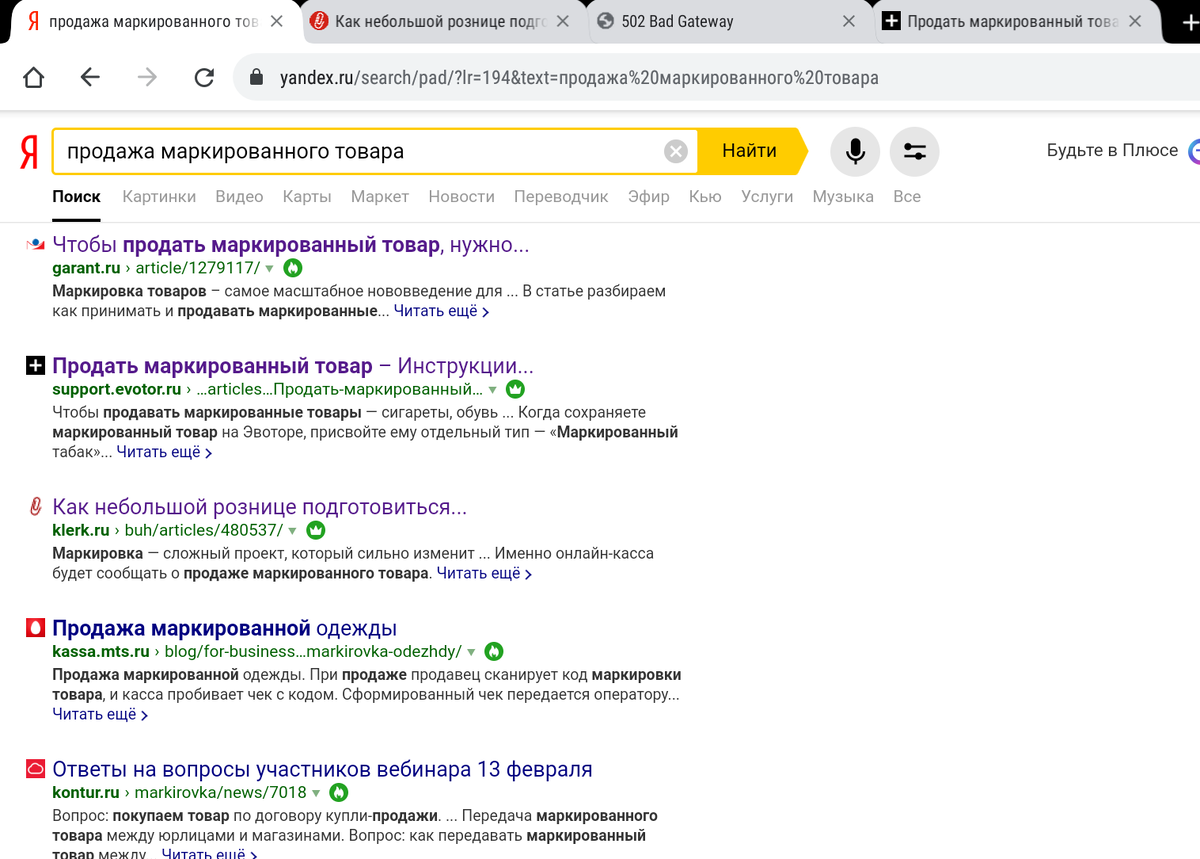Open result 'Ответы на вопросы участников вебинара'
Image resolution: width=1200 pixels, height=859 pixels.
pyautogui.click(x=322, y=769)
